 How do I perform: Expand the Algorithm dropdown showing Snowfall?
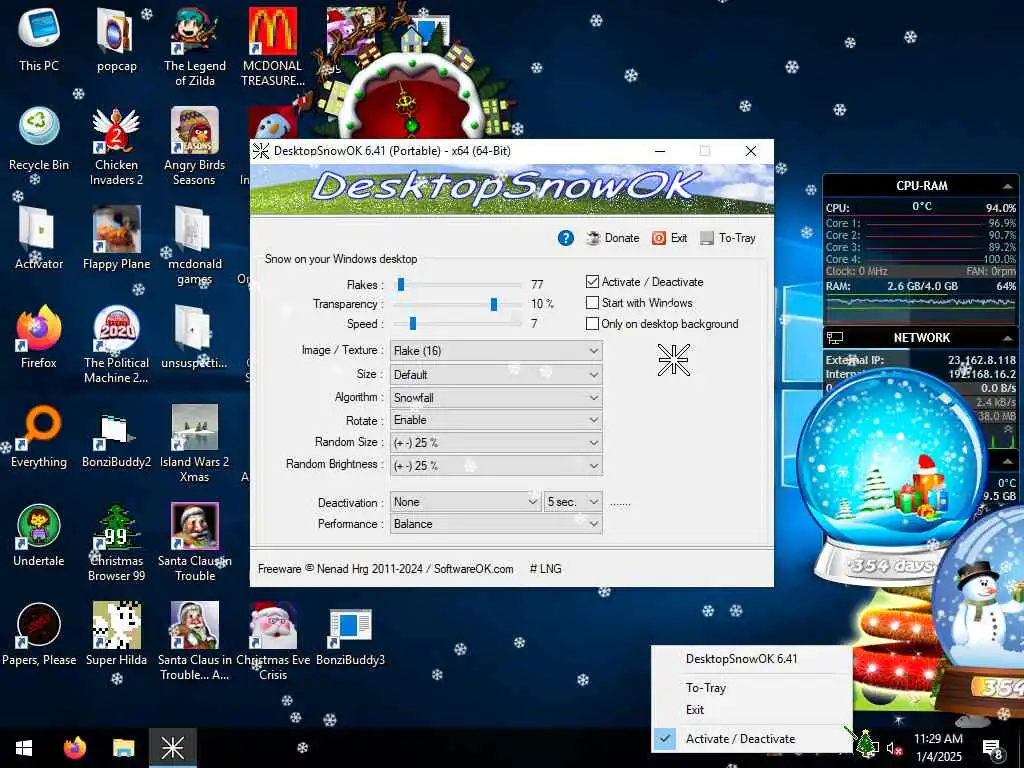(x=496, y=398)
